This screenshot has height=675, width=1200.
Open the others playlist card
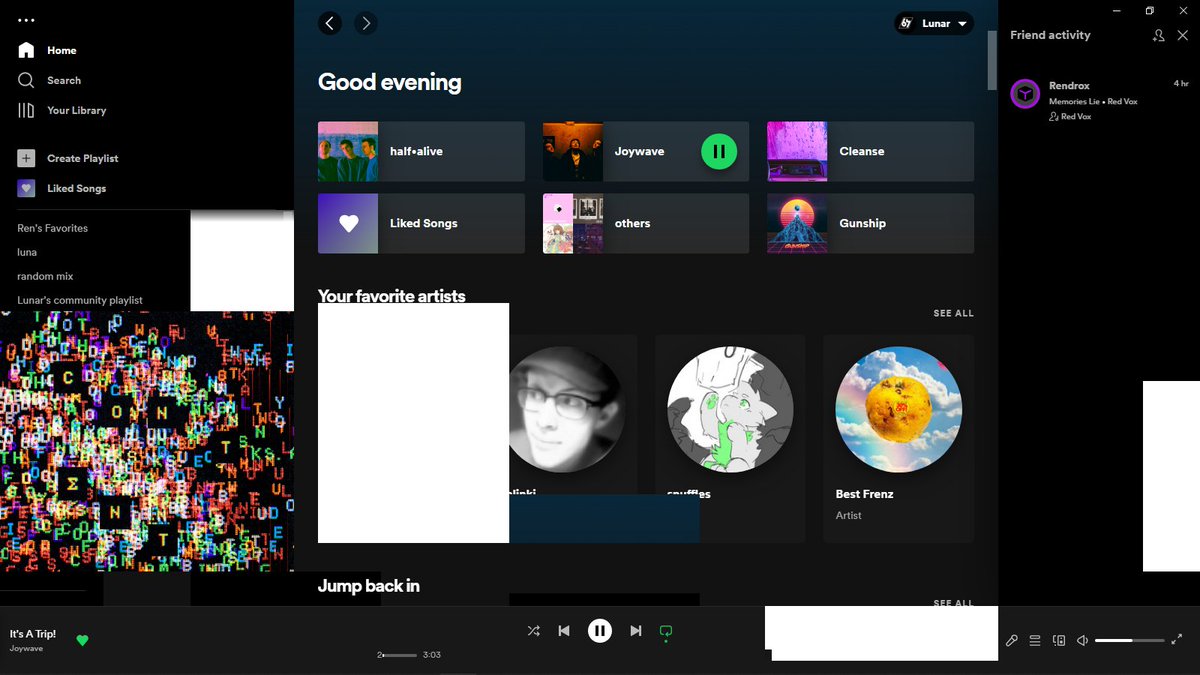click(x=646, y=223)
